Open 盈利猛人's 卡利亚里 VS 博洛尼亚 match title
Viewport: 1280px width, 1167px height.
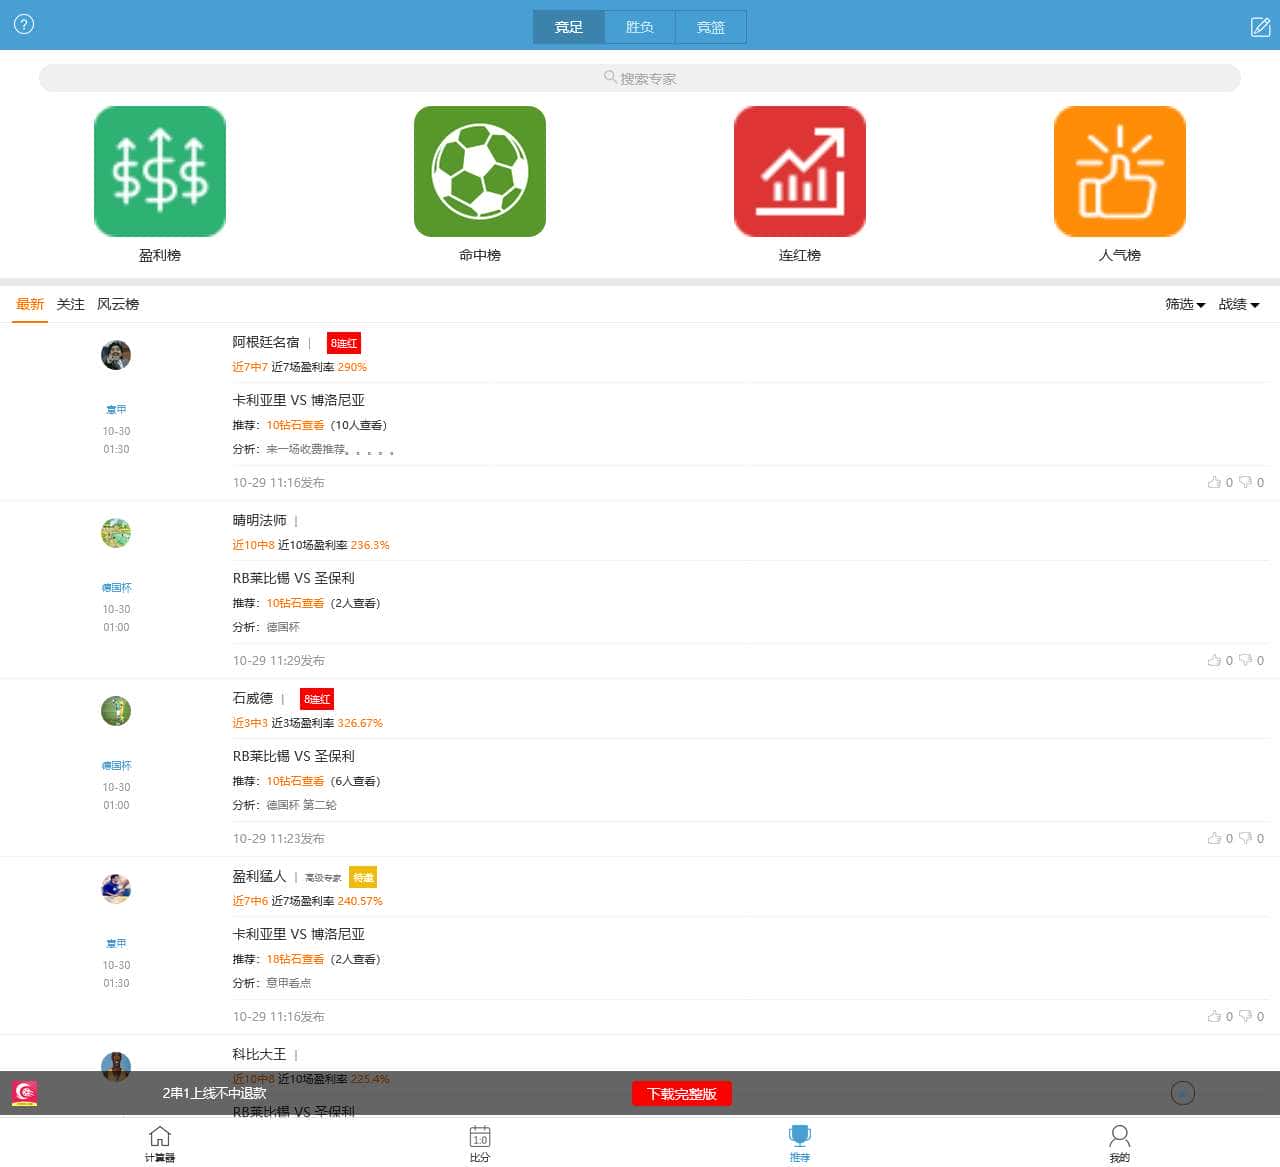[299, 934]
